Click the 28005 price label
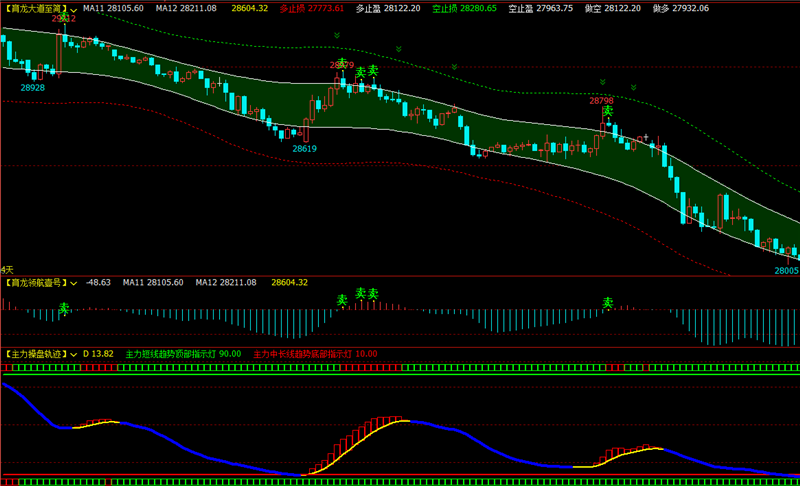Image resolution: width=800 pixels, height=486 pixels. tap(786, 271)
